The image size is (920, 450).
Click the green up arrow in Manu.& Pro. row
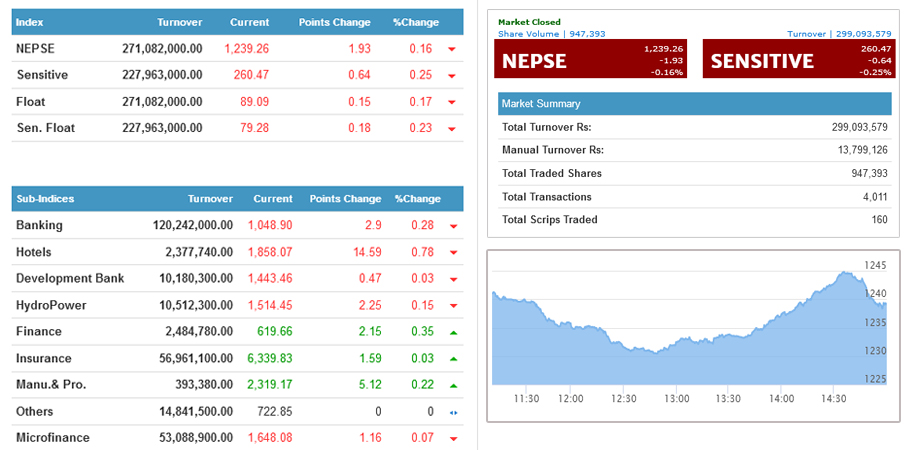tap(453, 385)
